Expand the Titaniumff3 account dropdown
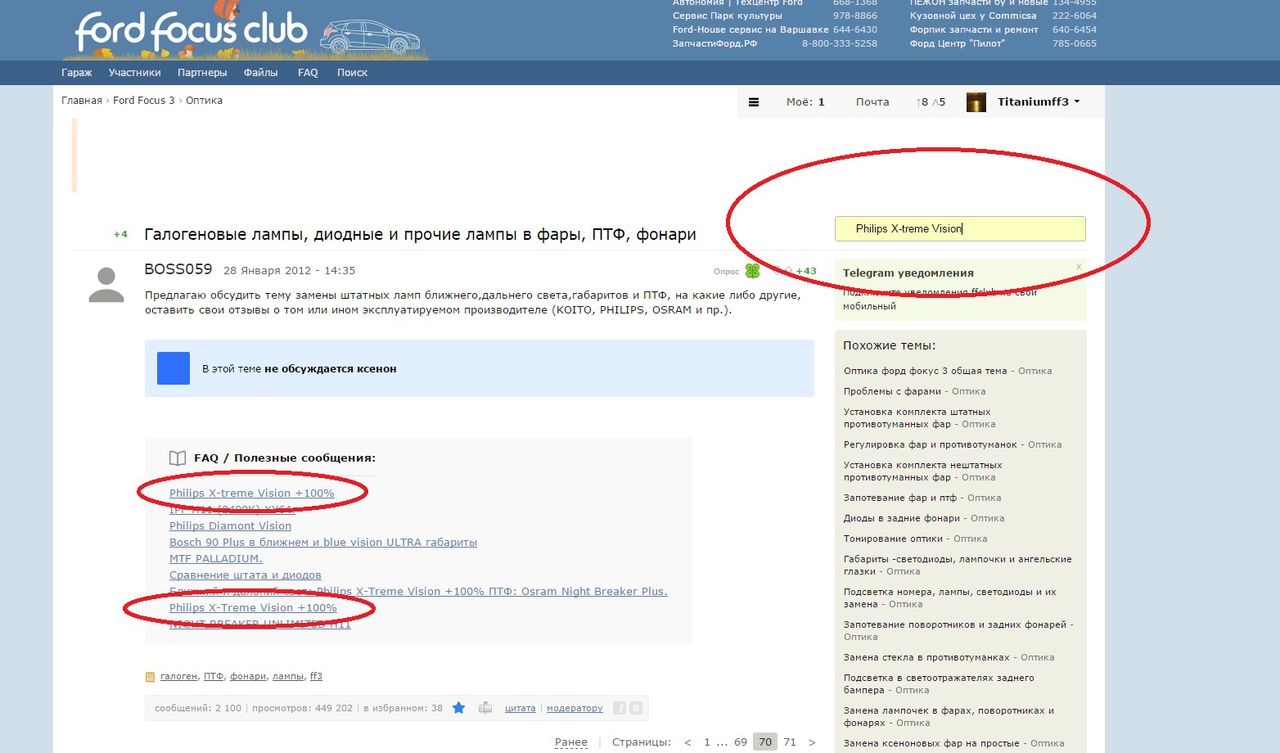1280x753 pixels. 1077,102
